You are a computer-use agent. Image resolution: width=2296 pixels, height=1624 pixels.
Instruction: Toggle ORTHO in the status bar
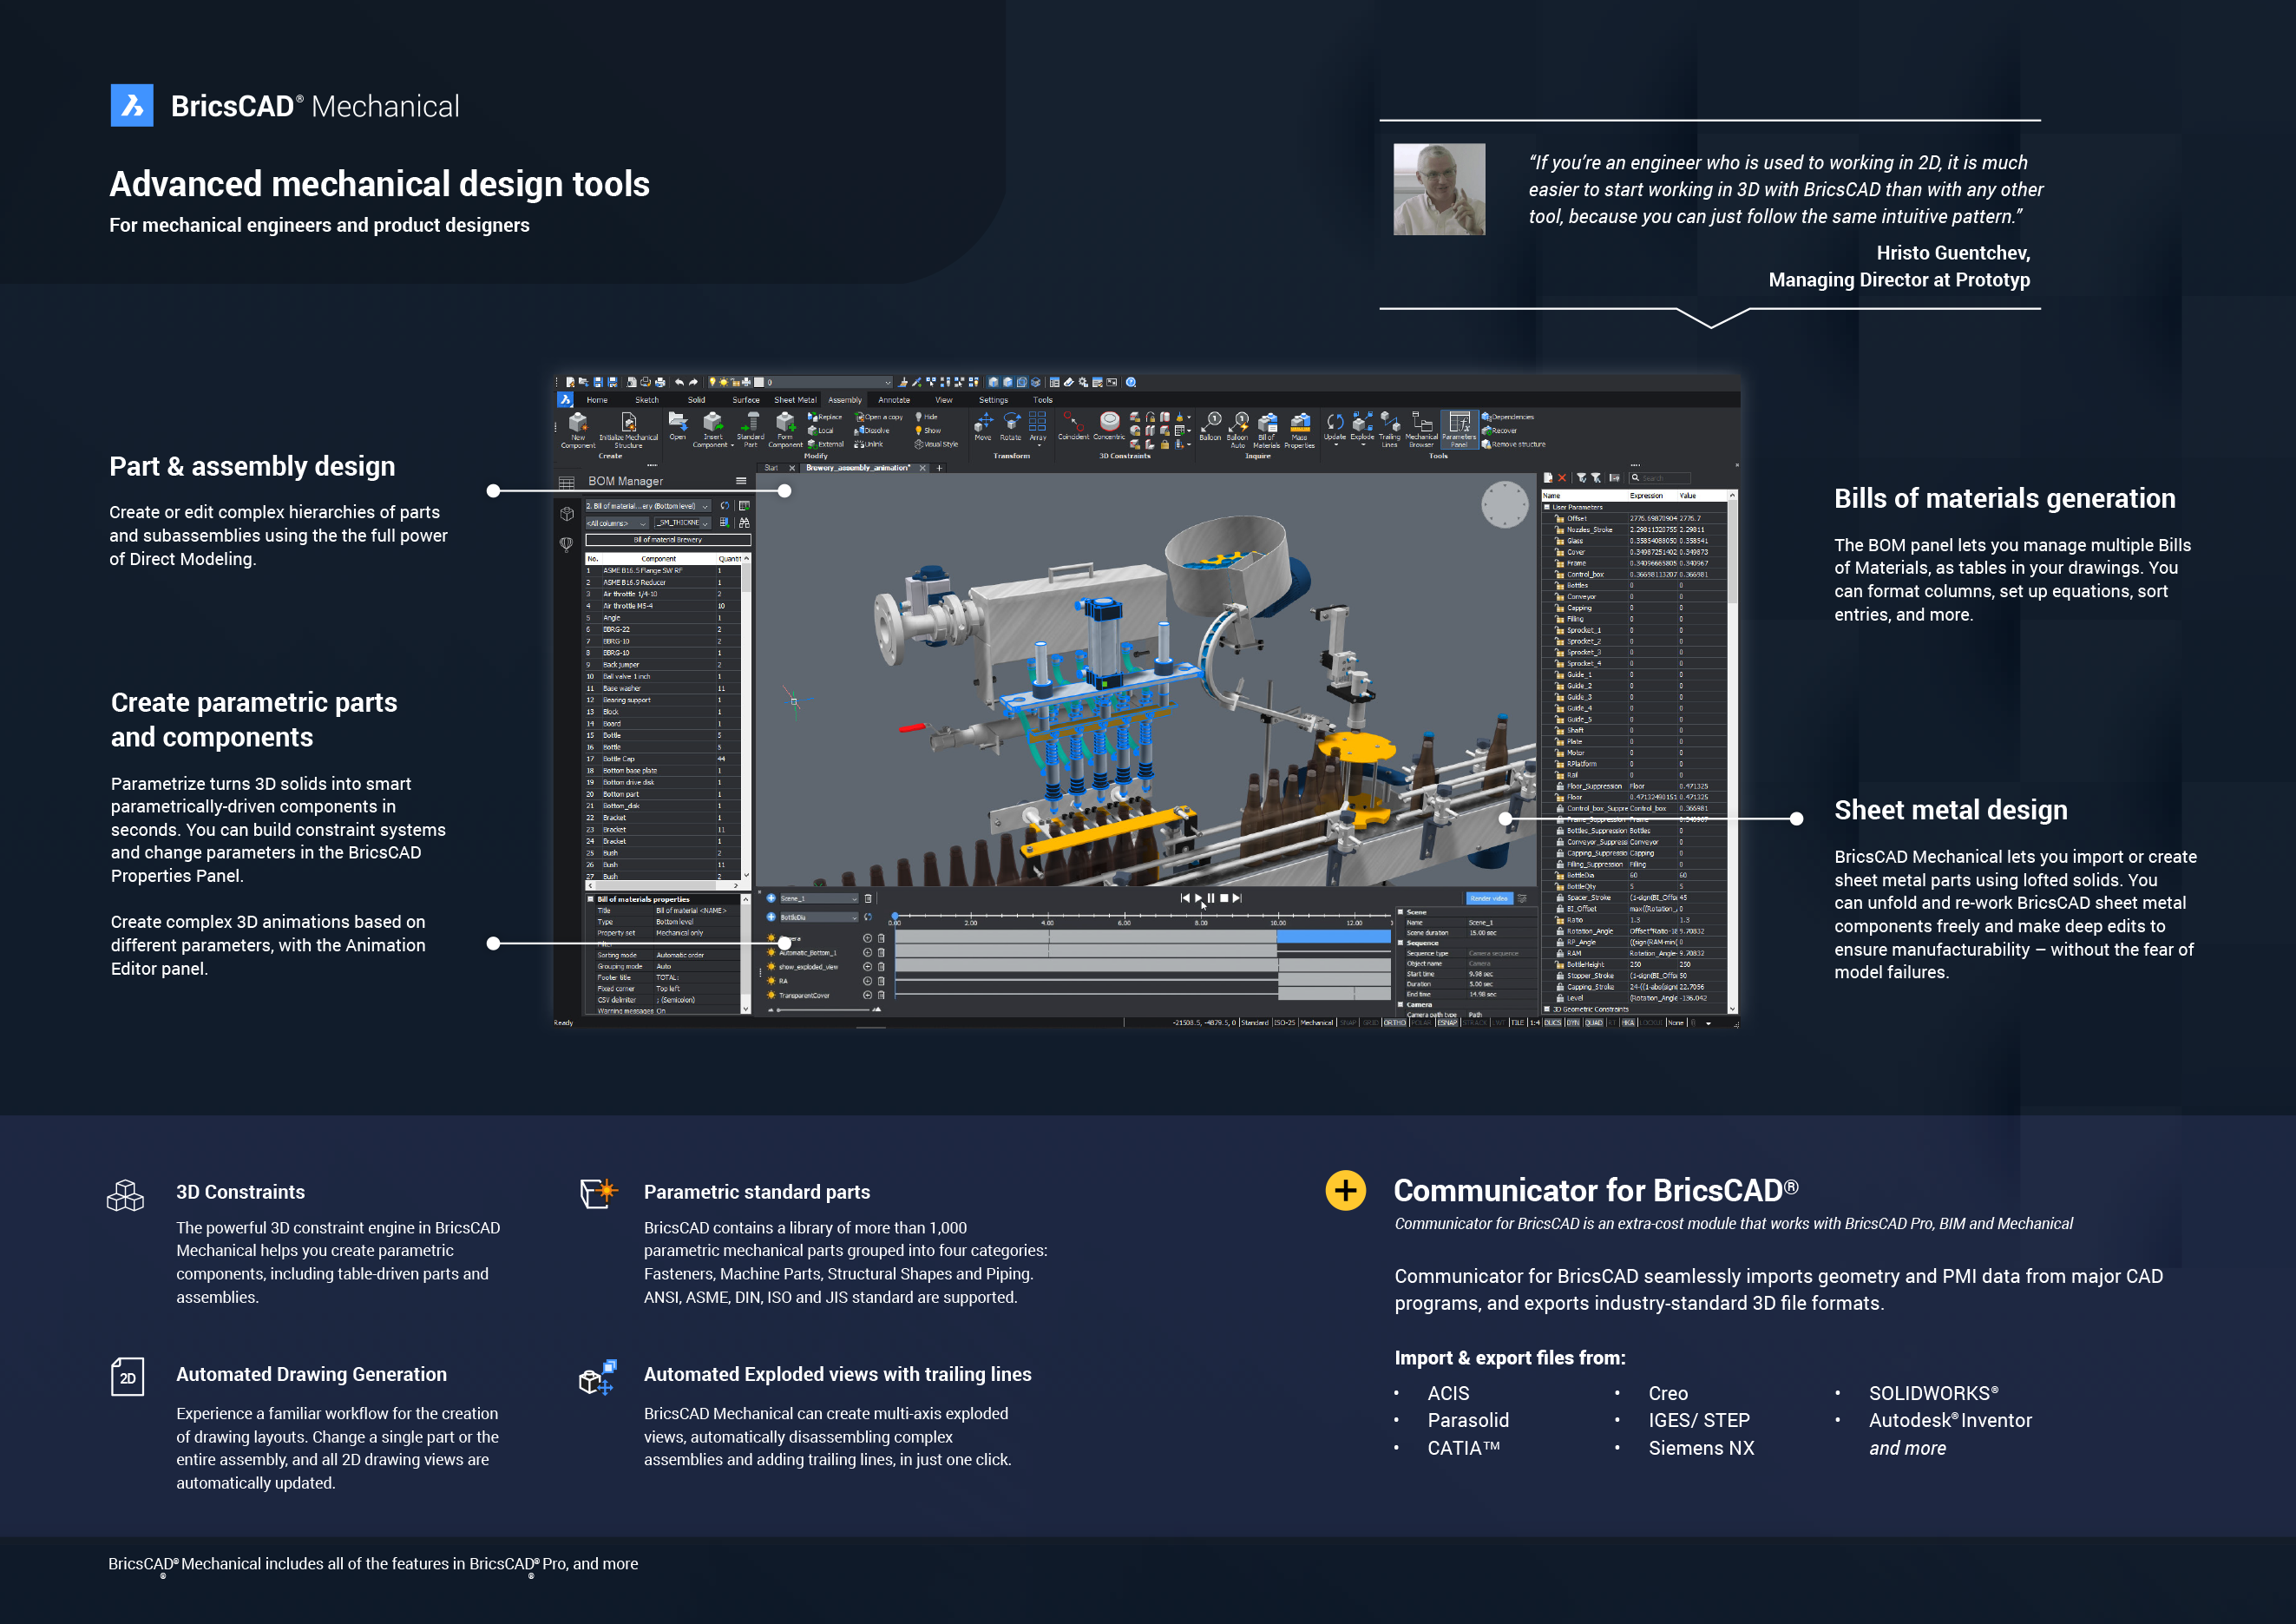[x=1394, y=1023]
